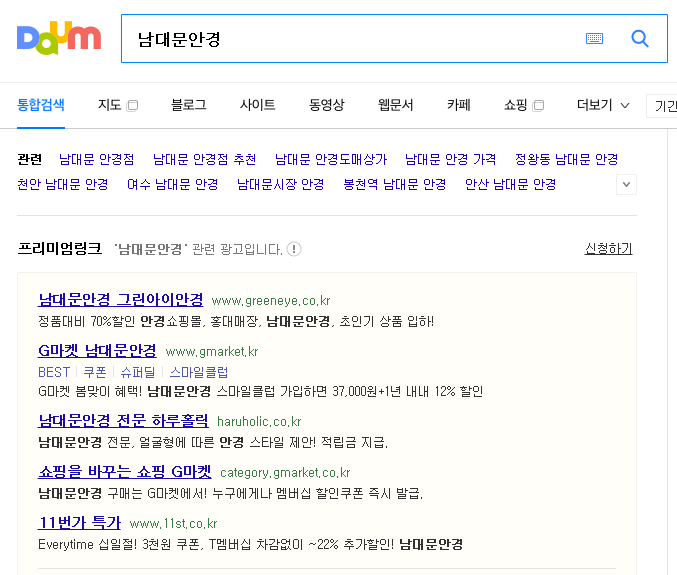
Task: Open the G마켓 남대문안경 ad link
Action: tap(97, 351)
